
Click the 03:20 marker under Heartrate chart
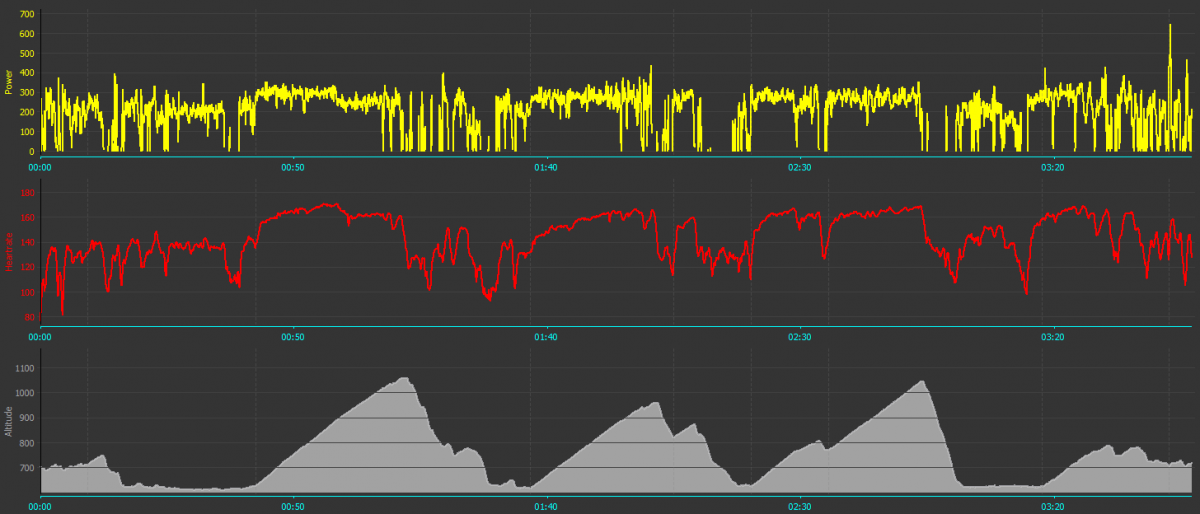point(1053,337)
